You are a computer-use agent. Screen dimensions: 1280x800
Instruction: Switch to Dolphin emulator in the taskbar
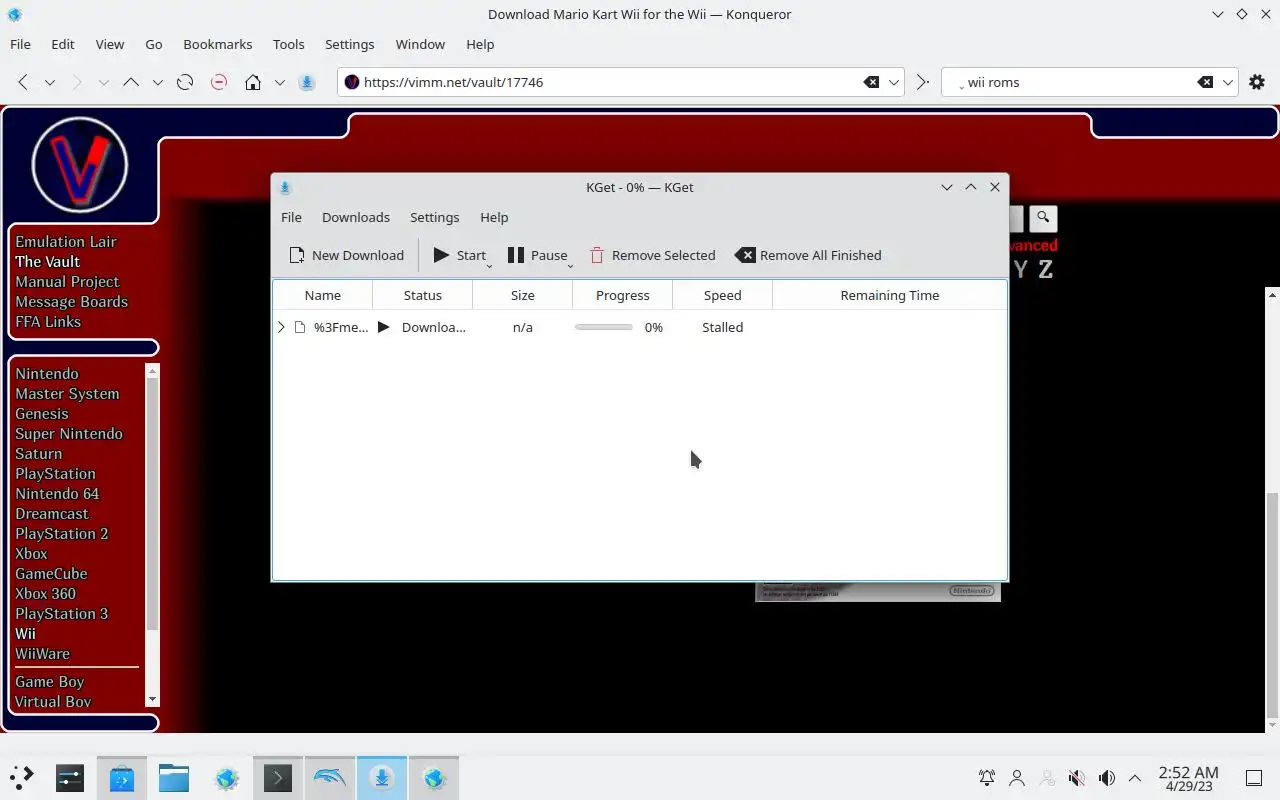click(329, 777)
